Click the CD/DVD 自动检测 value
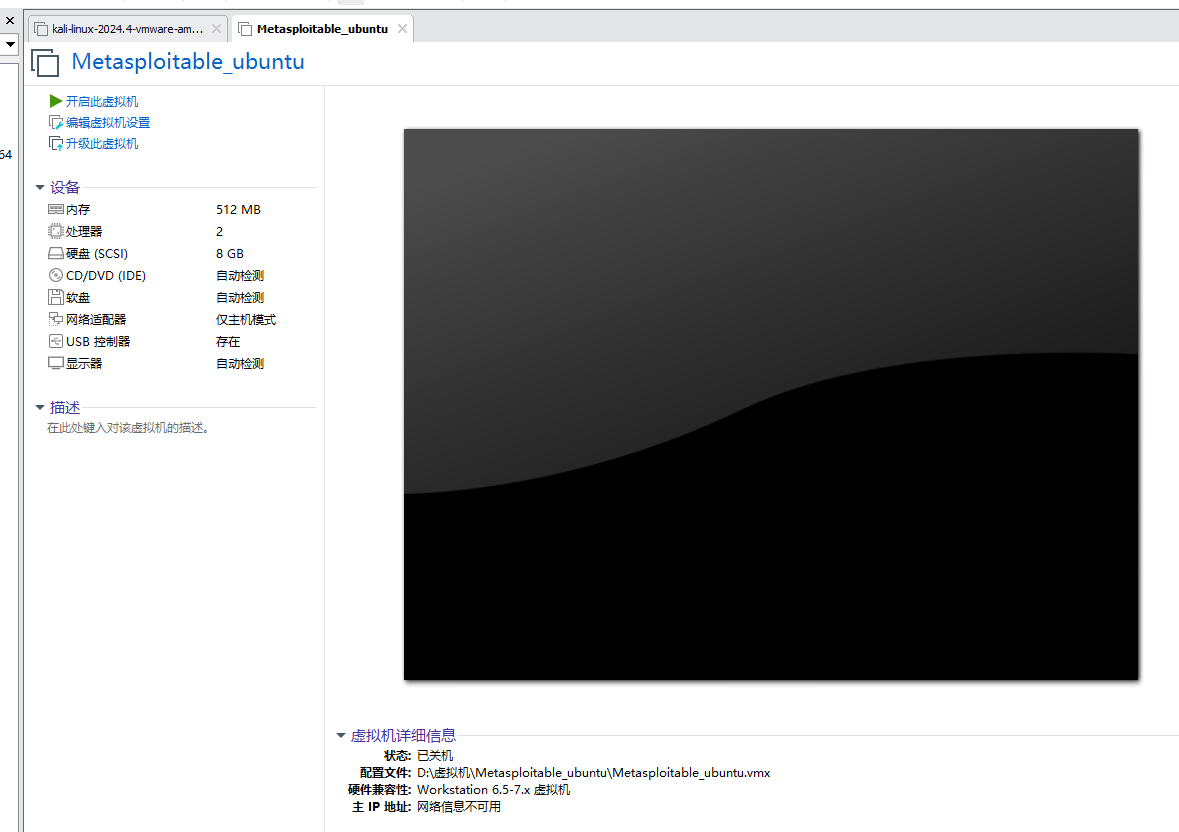This screenshot has width=1179, height=832. tap(240, 275)
